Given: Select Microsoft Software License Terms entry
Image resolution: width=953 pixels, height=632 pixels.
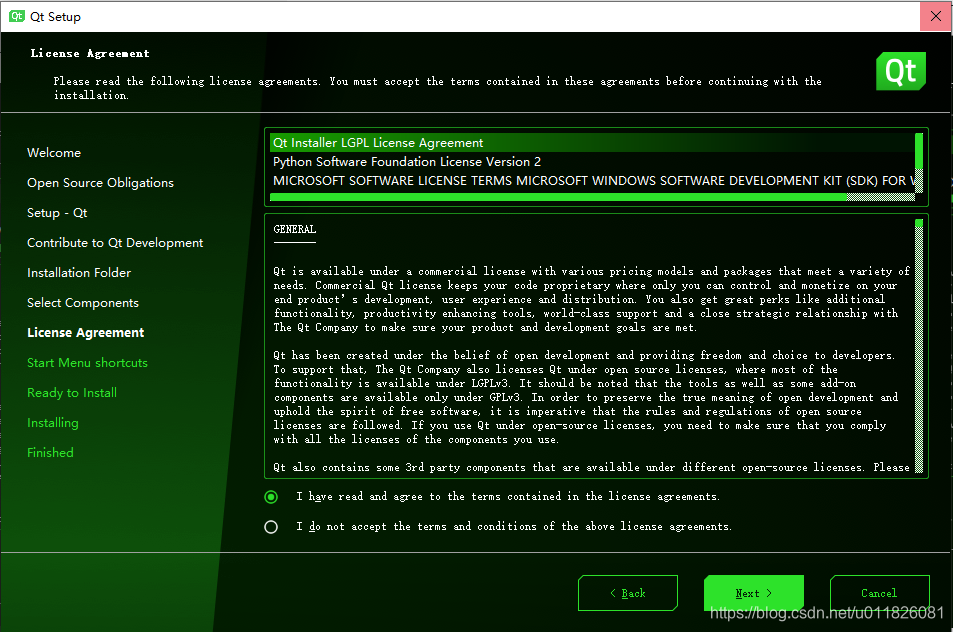Looking at the screenshot, I should point(592,180).
